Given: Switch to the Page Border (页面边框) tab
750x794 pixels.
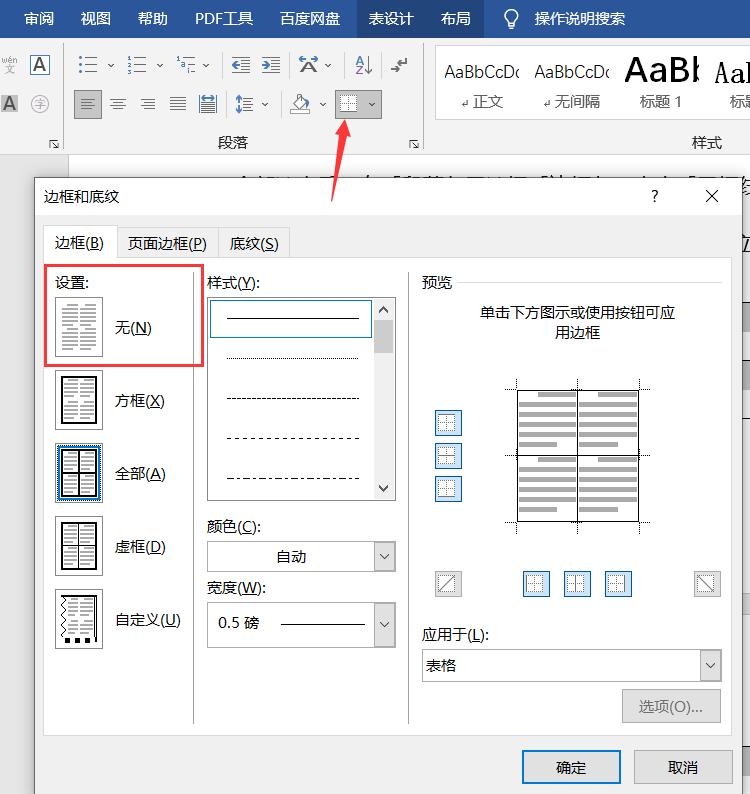Looking at the screenshot, I should pos(167,243).
